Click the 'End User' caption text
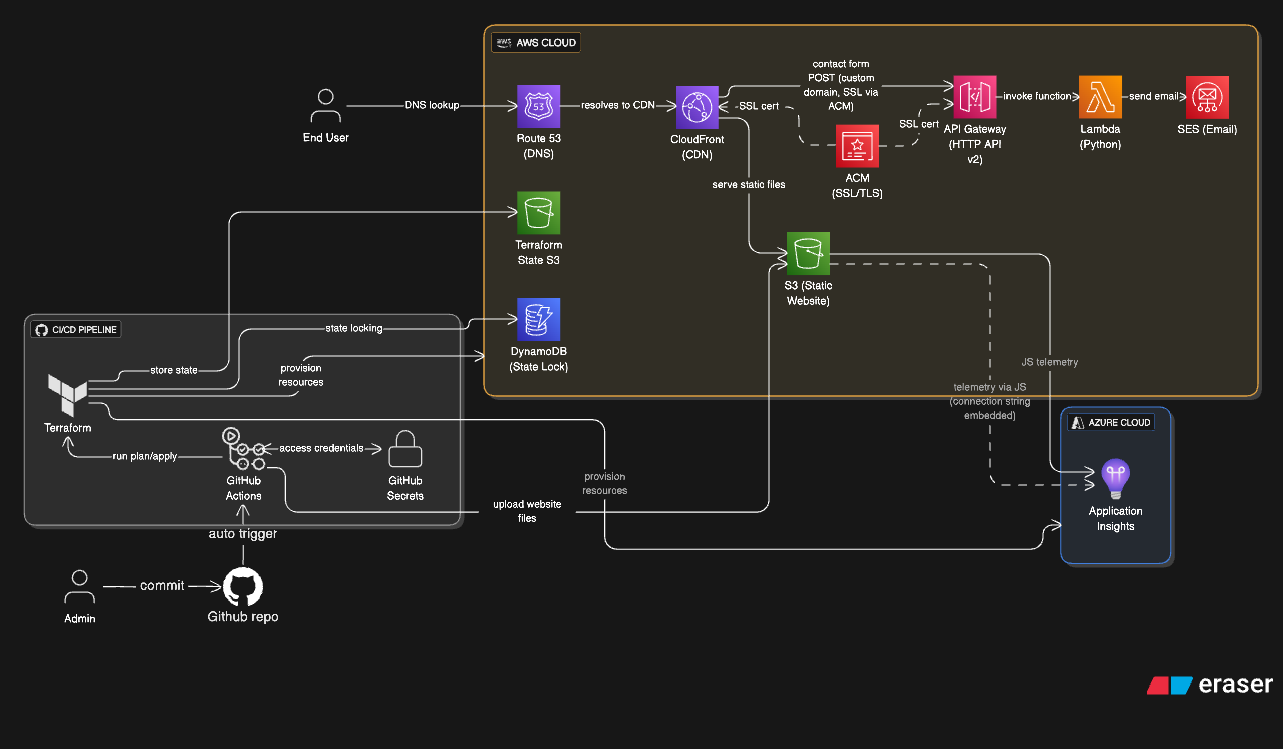Viewport: 1283px width, 749px height. tap(326, 137)
